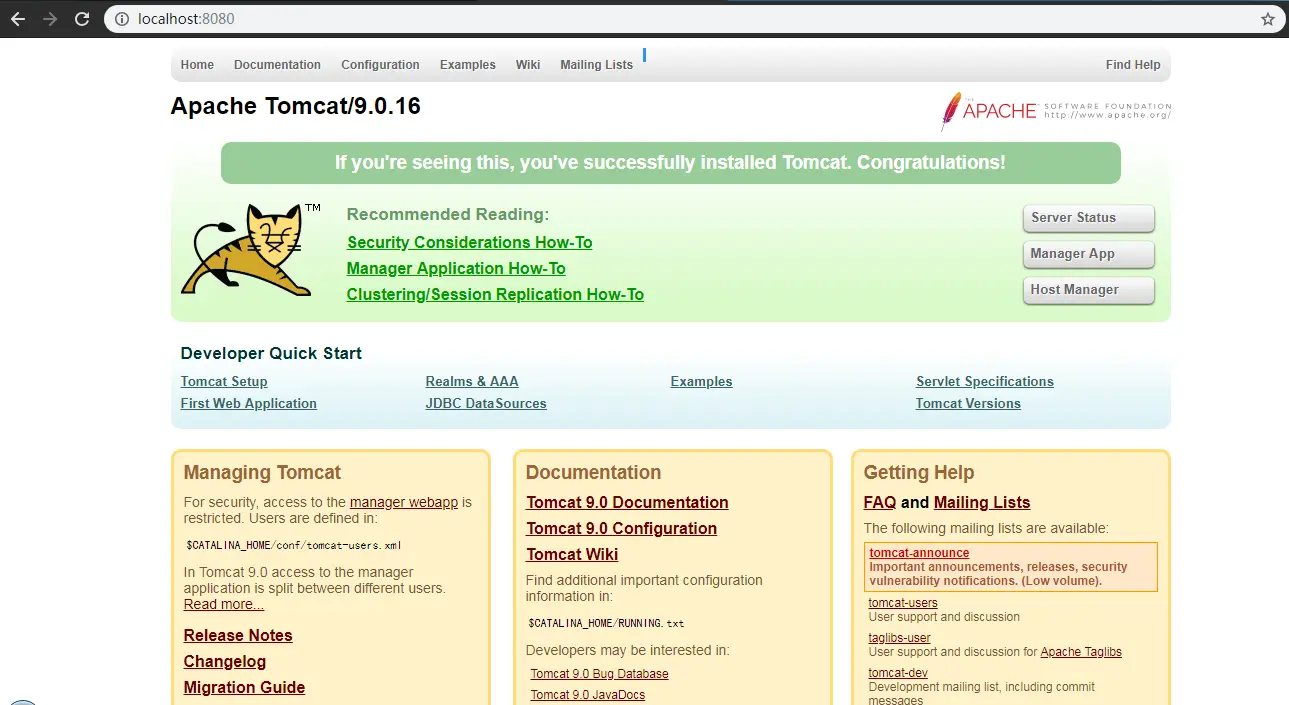Click the site information icon in address bar
The height and width of the screenshot is (705, 1289).
(121, 19)
